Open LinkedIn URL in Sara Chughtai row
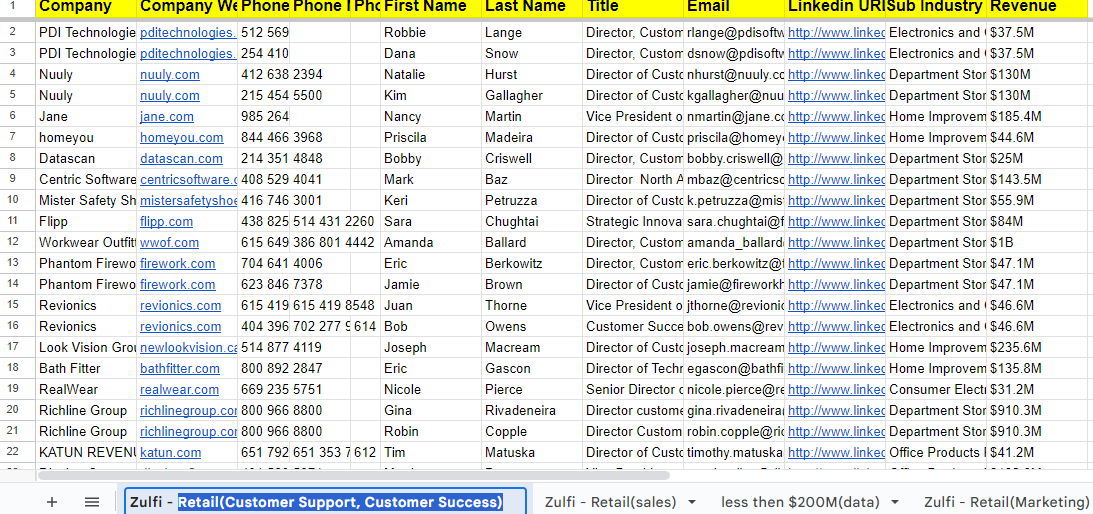The height and width of the screenshot is (514, 1093). click(836, 221)
